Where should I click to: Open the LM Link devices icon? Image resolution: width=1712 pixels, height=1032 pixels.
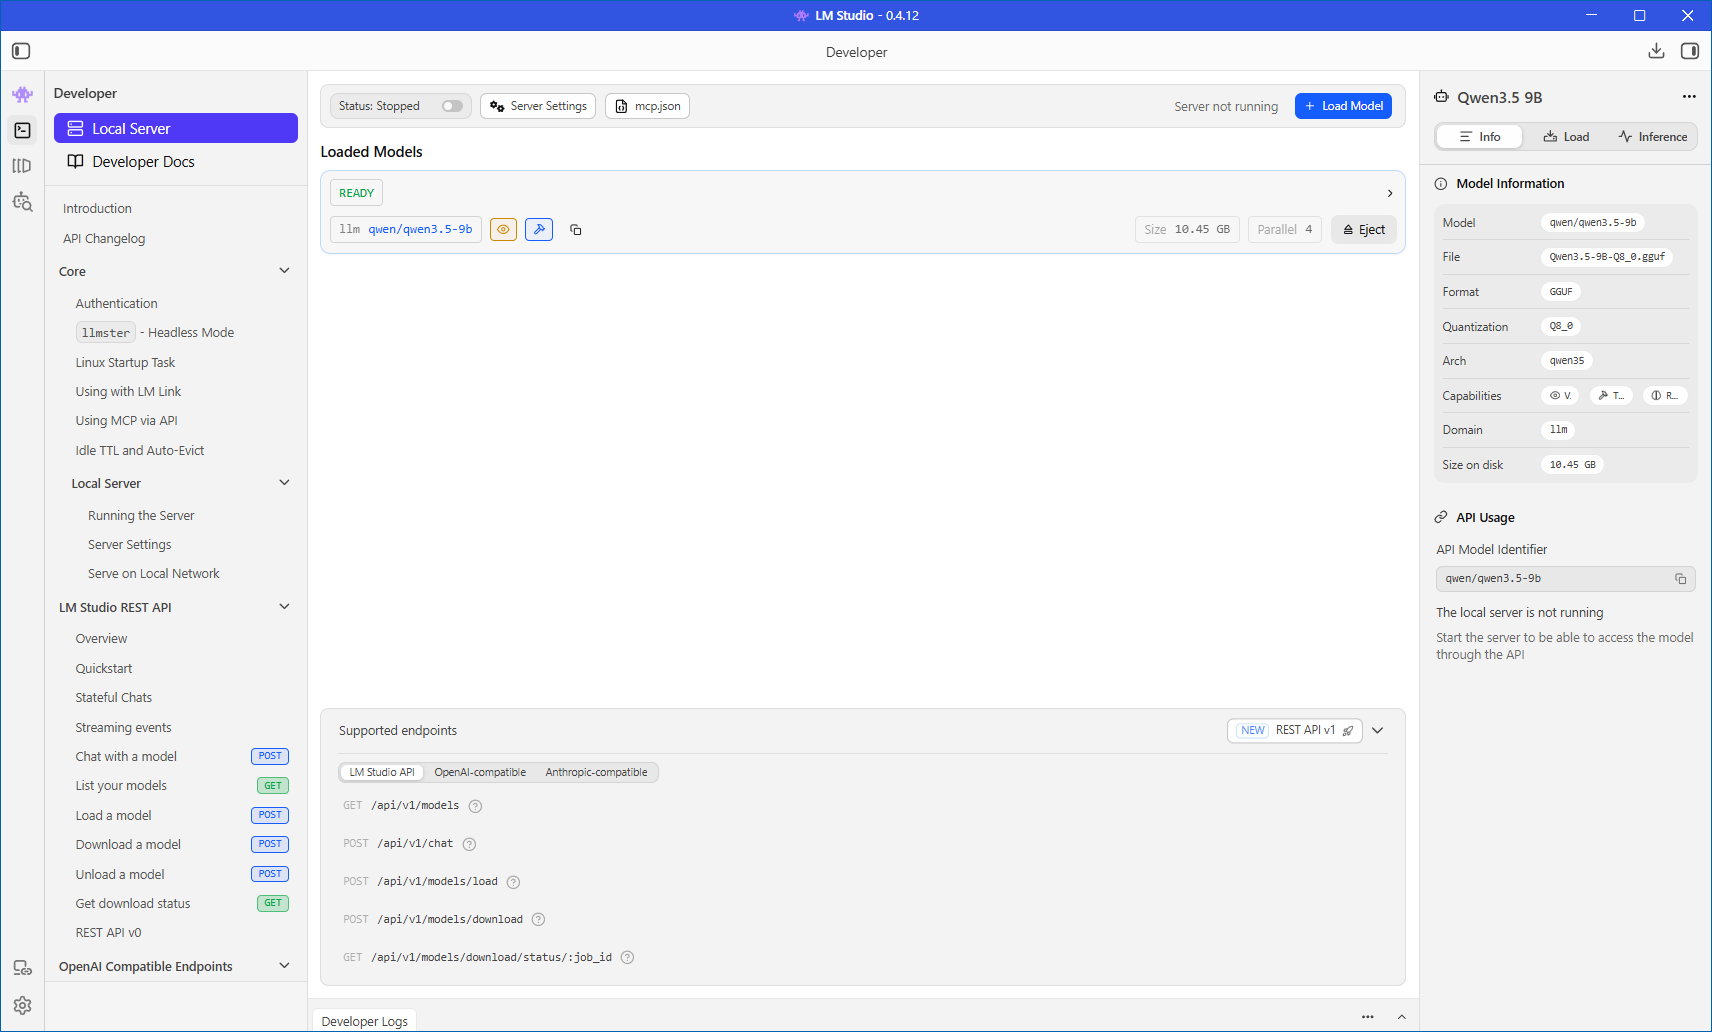pos(22,968)
